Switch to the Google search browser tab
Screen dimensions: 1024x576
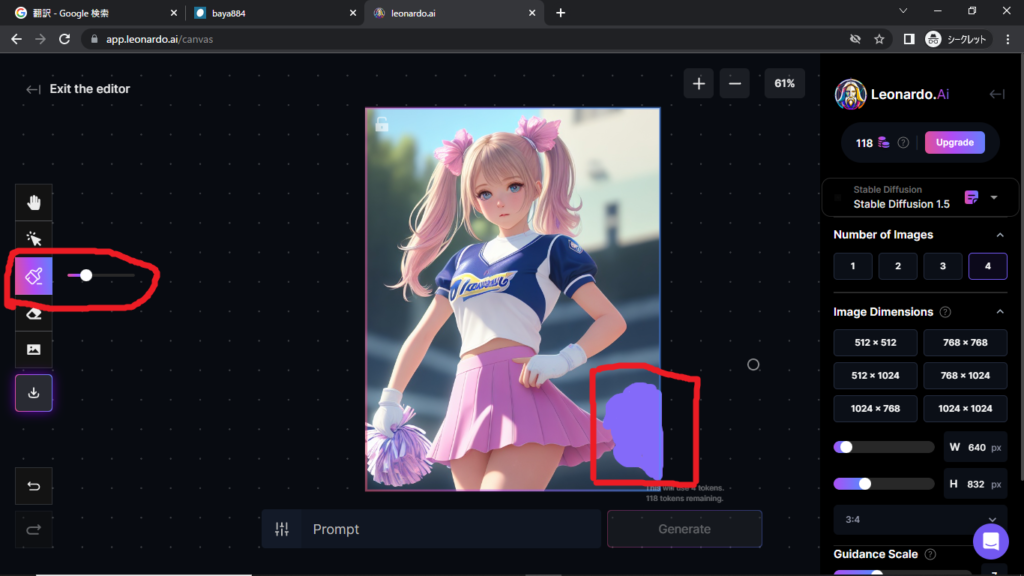coord(90,13)
